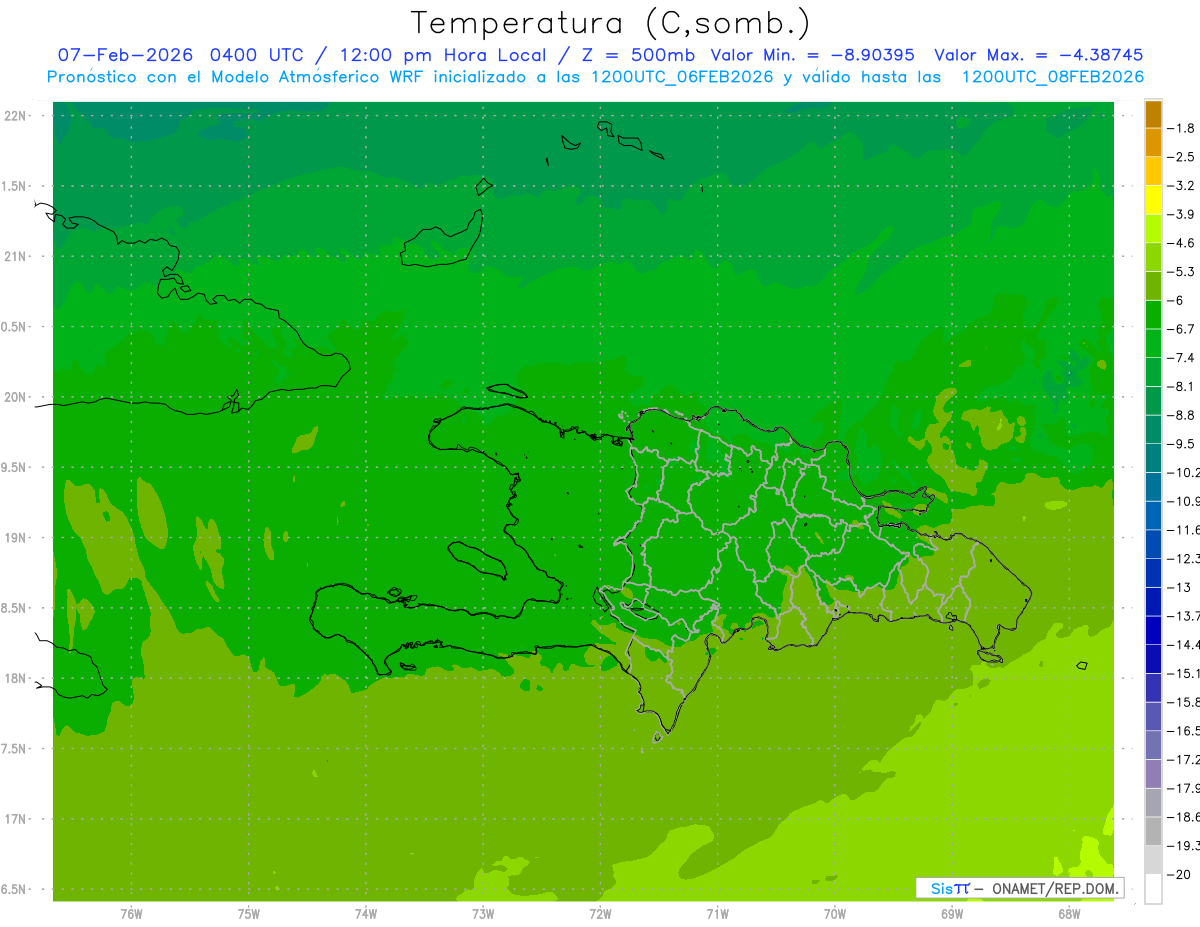
Task: Click the '-9.5' colorbar value
Action: tap(1181, 444)
